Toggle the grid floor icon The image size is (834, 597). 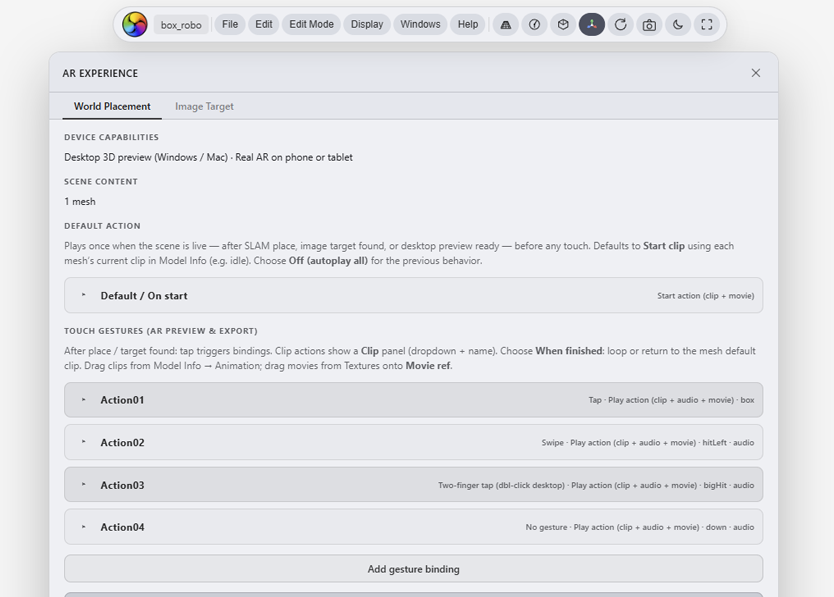click(x=506, y=24)
